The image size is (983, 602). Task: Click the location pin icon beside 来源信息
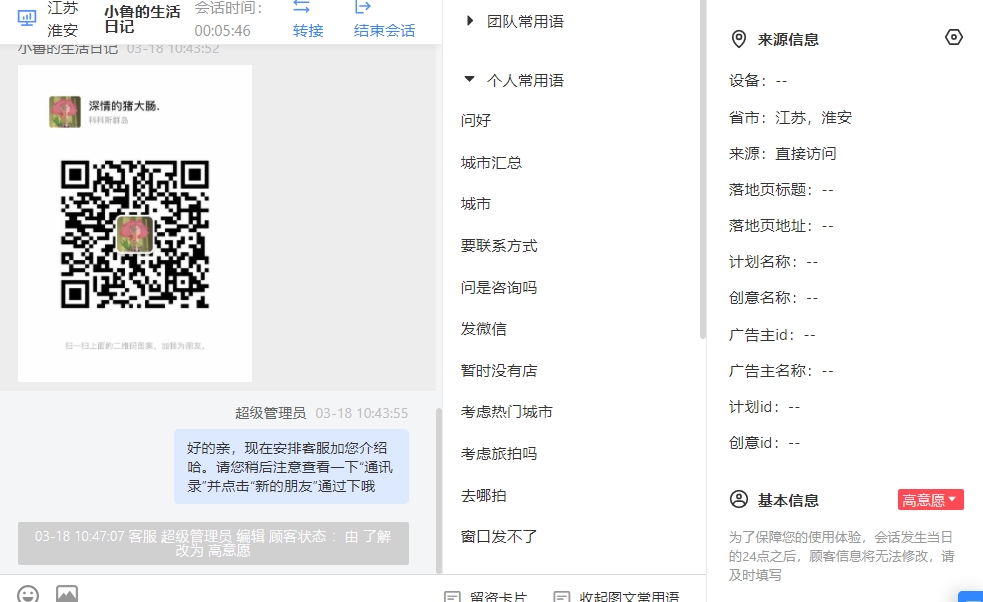tap(739, 39)
